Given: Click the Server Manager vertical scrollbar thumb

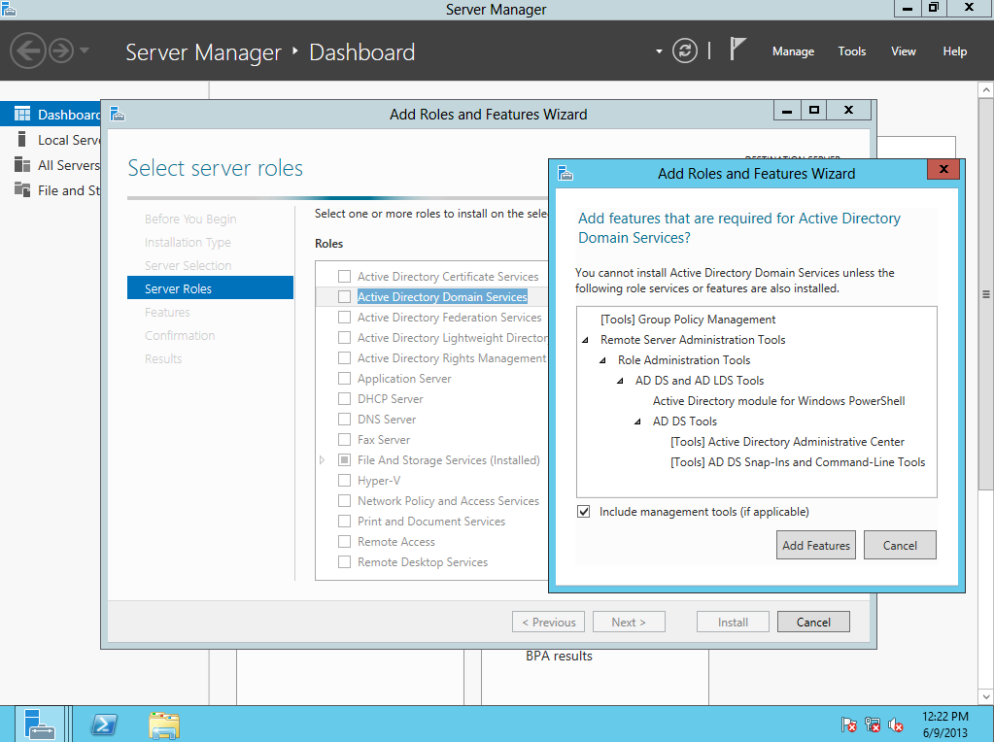Looking at the screenshot, I should 986,294.
